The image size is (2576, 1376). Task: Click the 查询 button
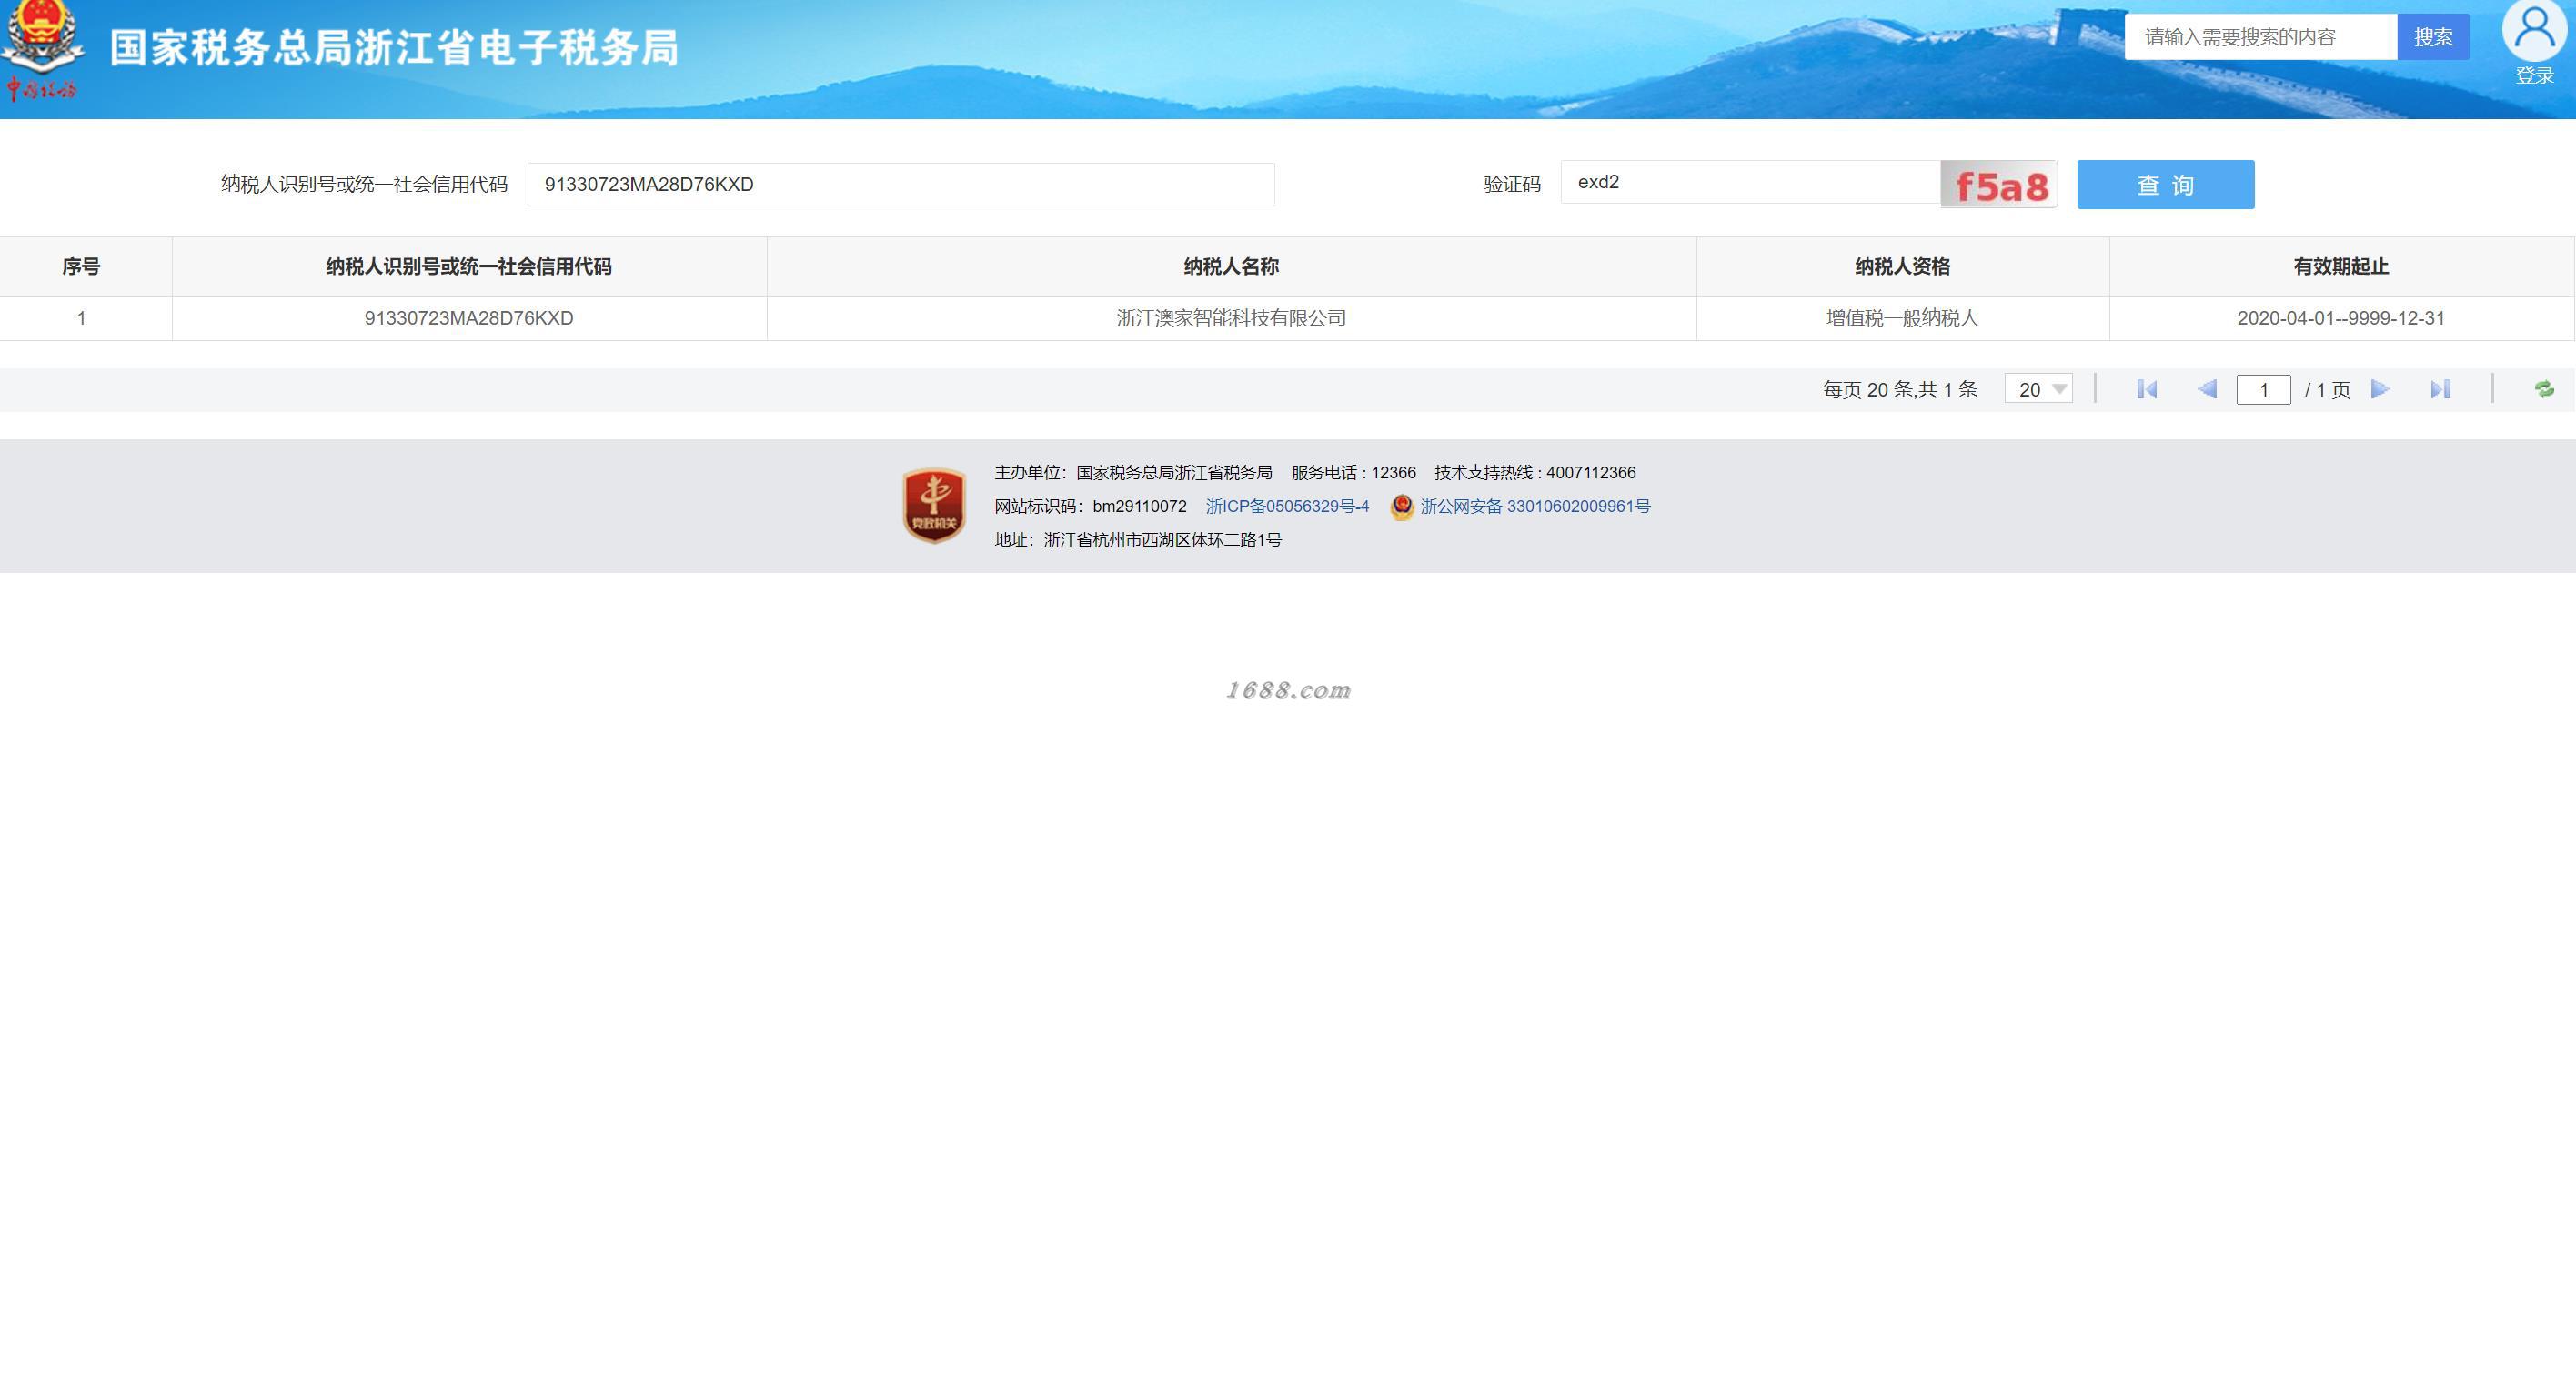(2166, 184)
